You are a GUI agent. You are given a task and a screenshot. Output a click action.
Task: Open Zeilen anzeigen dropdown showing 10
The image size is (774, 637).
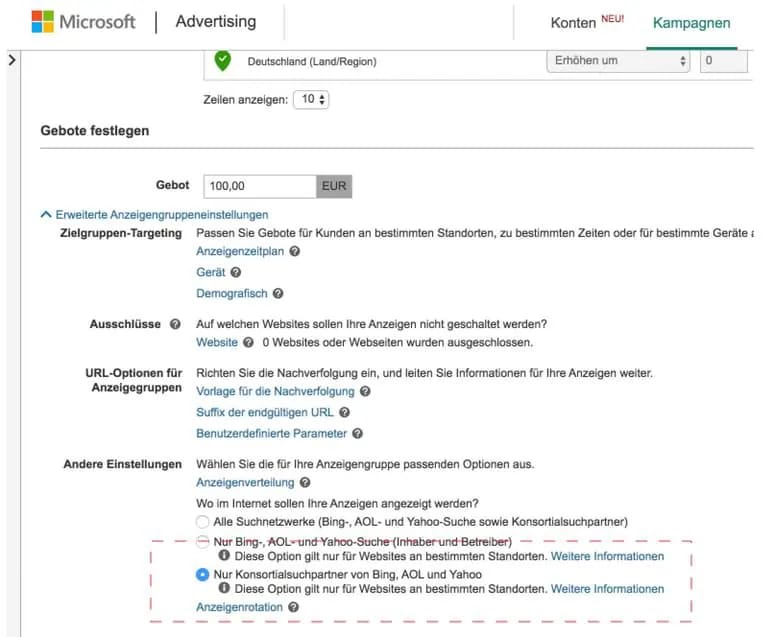point(311,99)
